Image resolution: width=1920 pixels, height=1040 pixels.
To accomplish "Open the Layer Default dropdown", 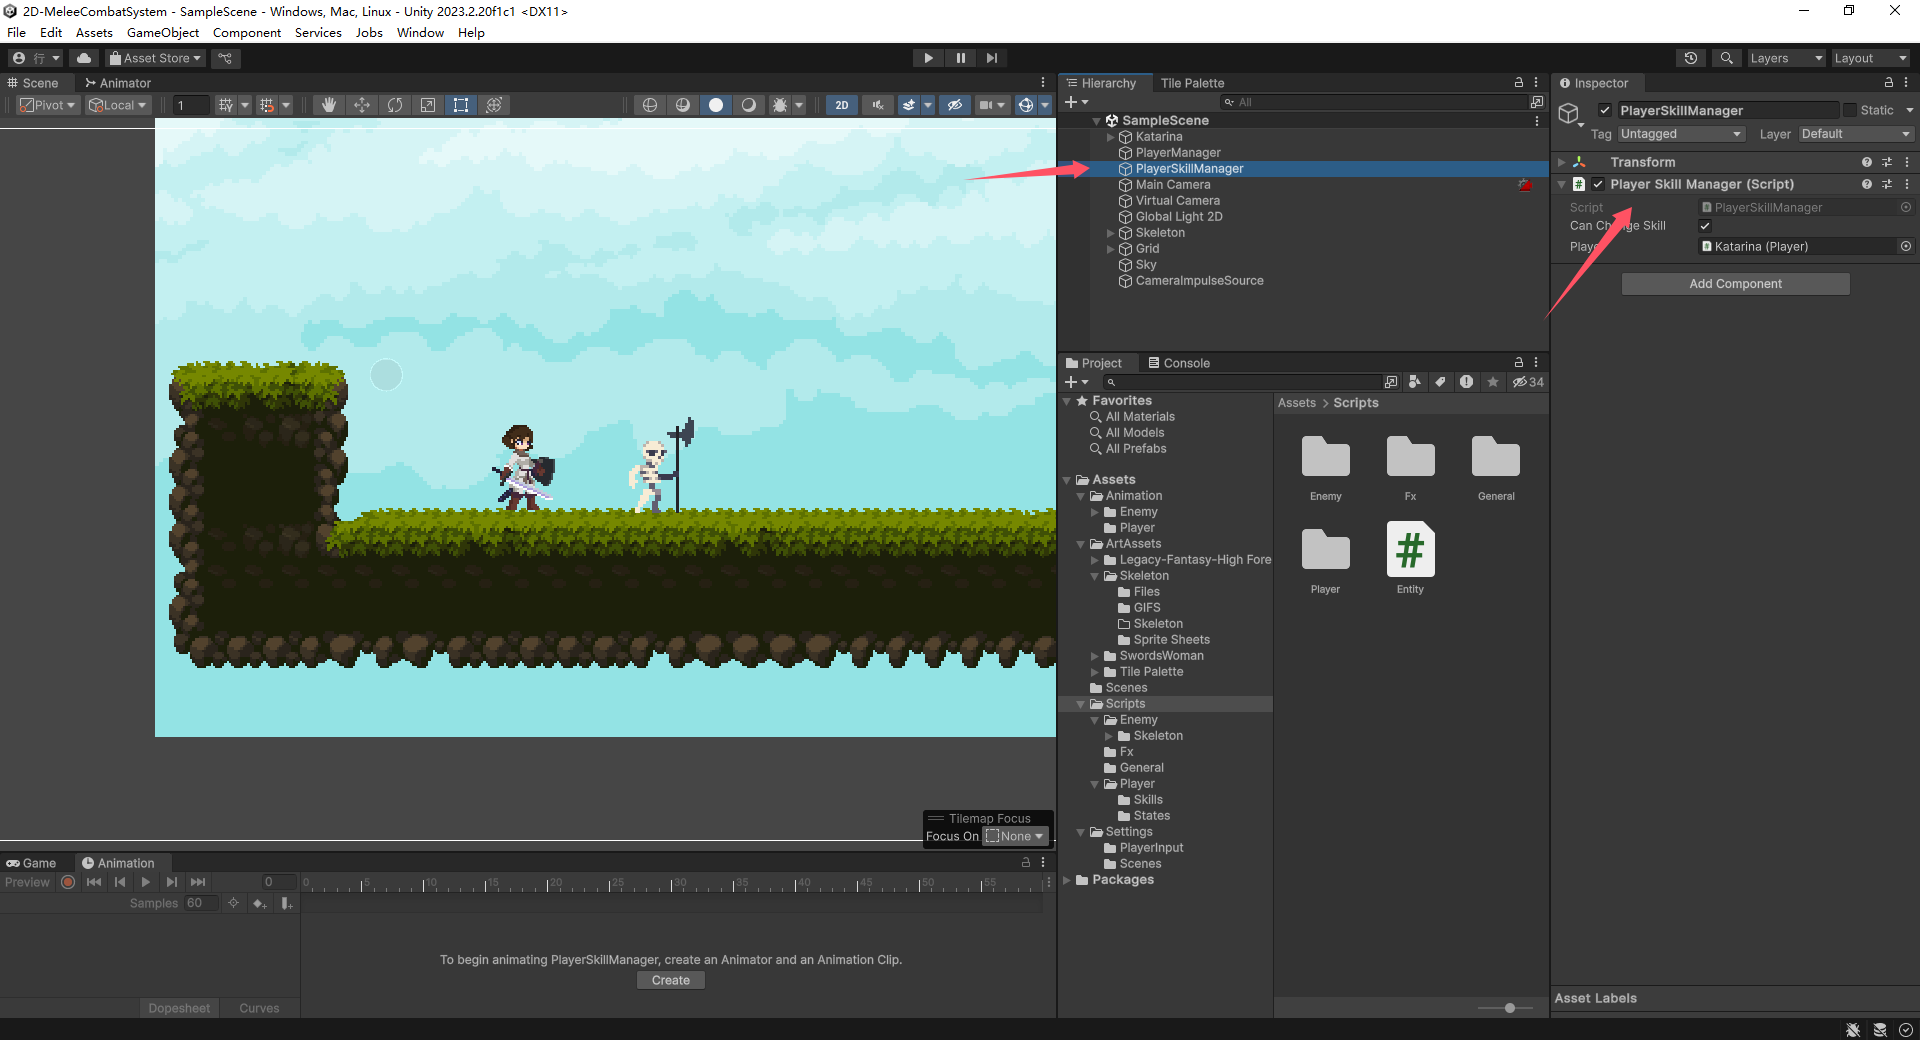I will coord(1856,134).
